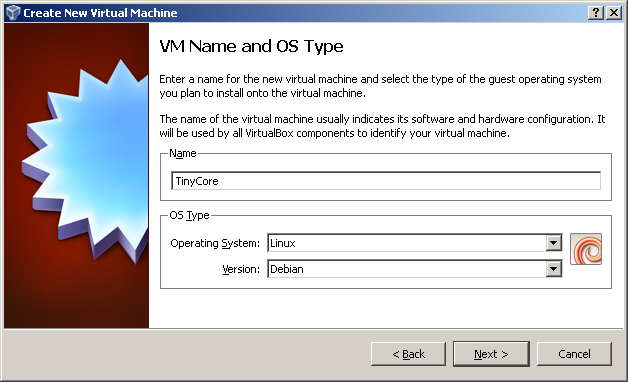Image resolution: width=628 pixels, height=382 pixels.
Task: Go to previous step with Back button
Action: click(408, 354)
